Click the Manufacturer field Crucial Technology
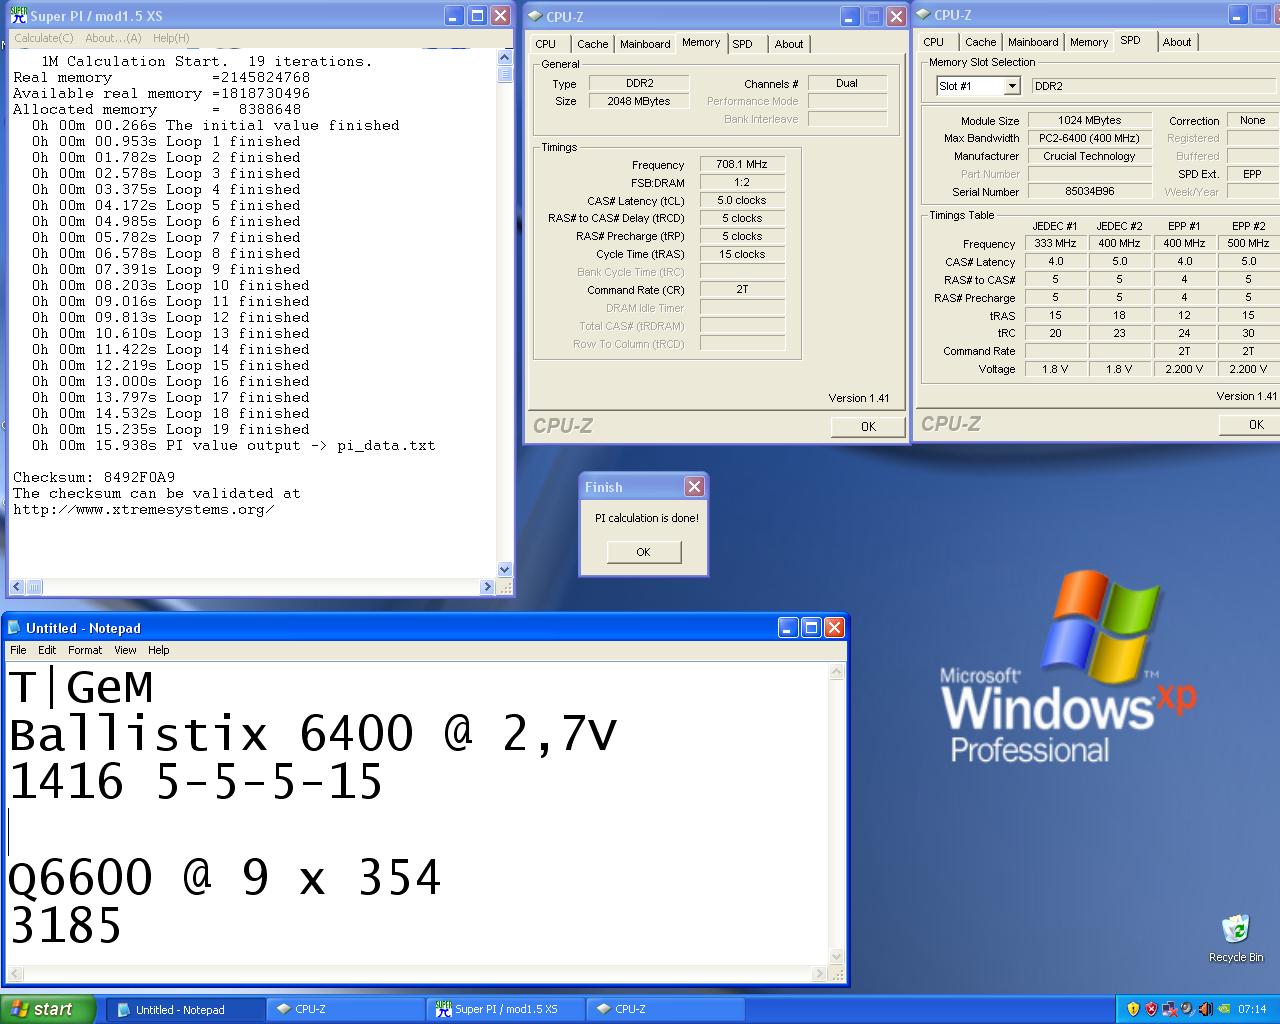1280x1024 pixels. point(1090,156)
